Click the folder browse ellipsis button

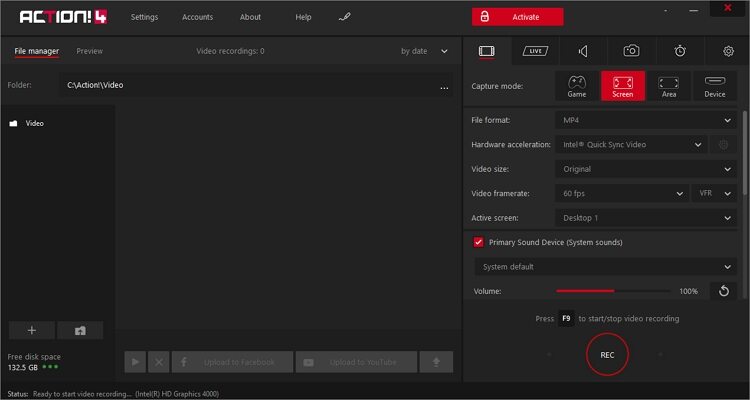click(444, 86)
